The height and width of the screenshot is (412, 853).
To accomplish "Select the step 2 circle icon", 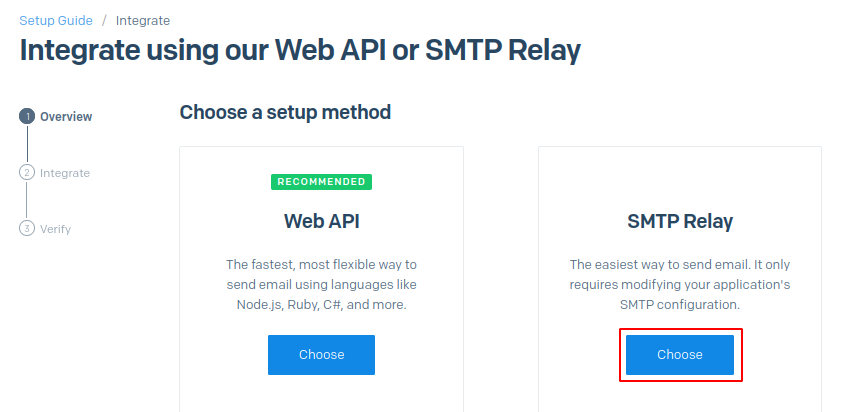I will [x=27, y=172].
